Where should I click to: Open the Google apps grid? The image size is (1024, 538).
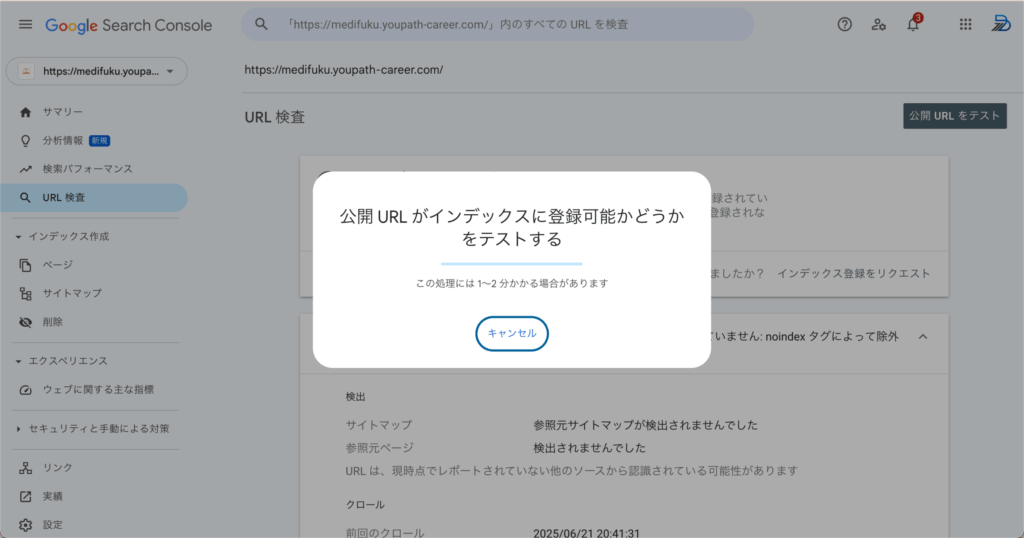click(965, 25)
